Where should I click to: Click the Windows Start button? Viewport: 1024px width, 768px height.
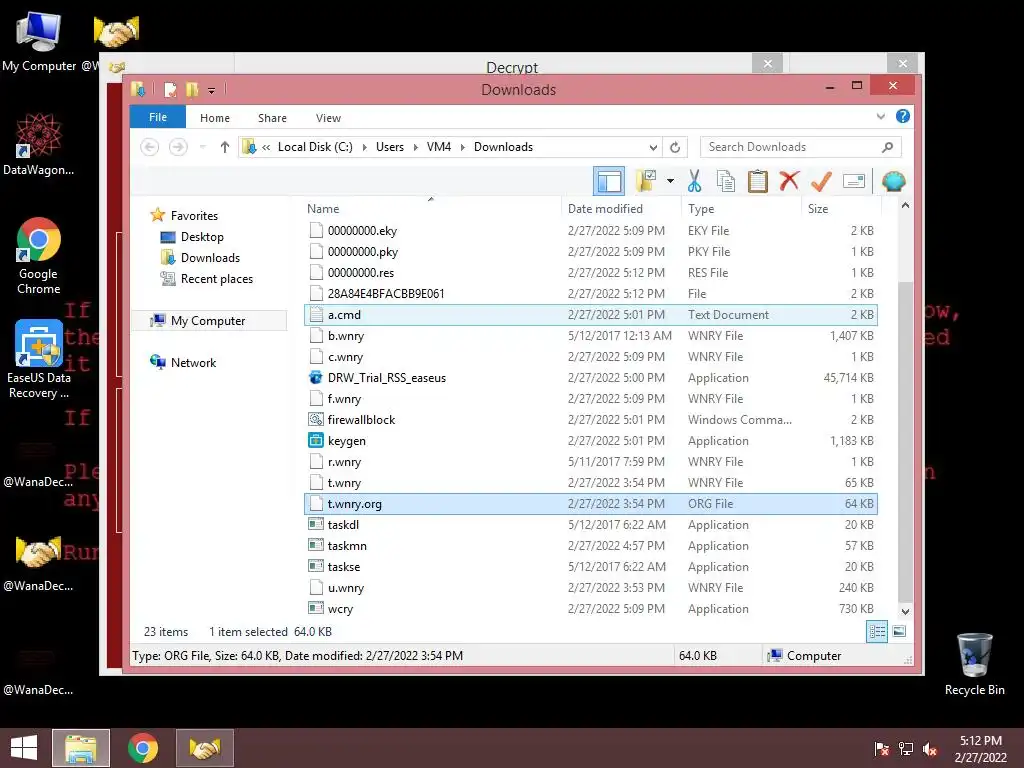coord(24,748)
